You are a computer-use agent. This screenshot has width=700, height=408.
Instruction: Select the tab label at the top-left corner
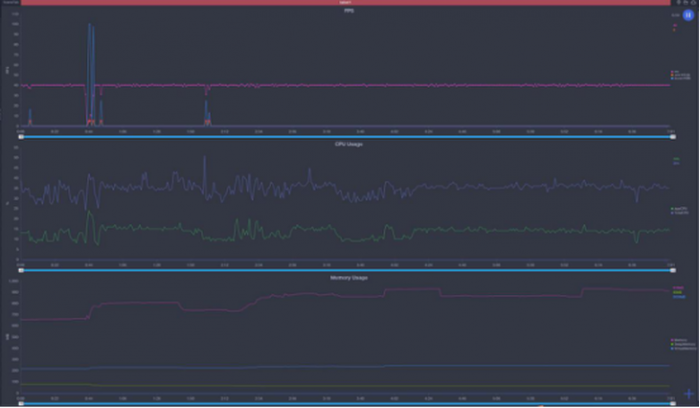coord(9,3)
